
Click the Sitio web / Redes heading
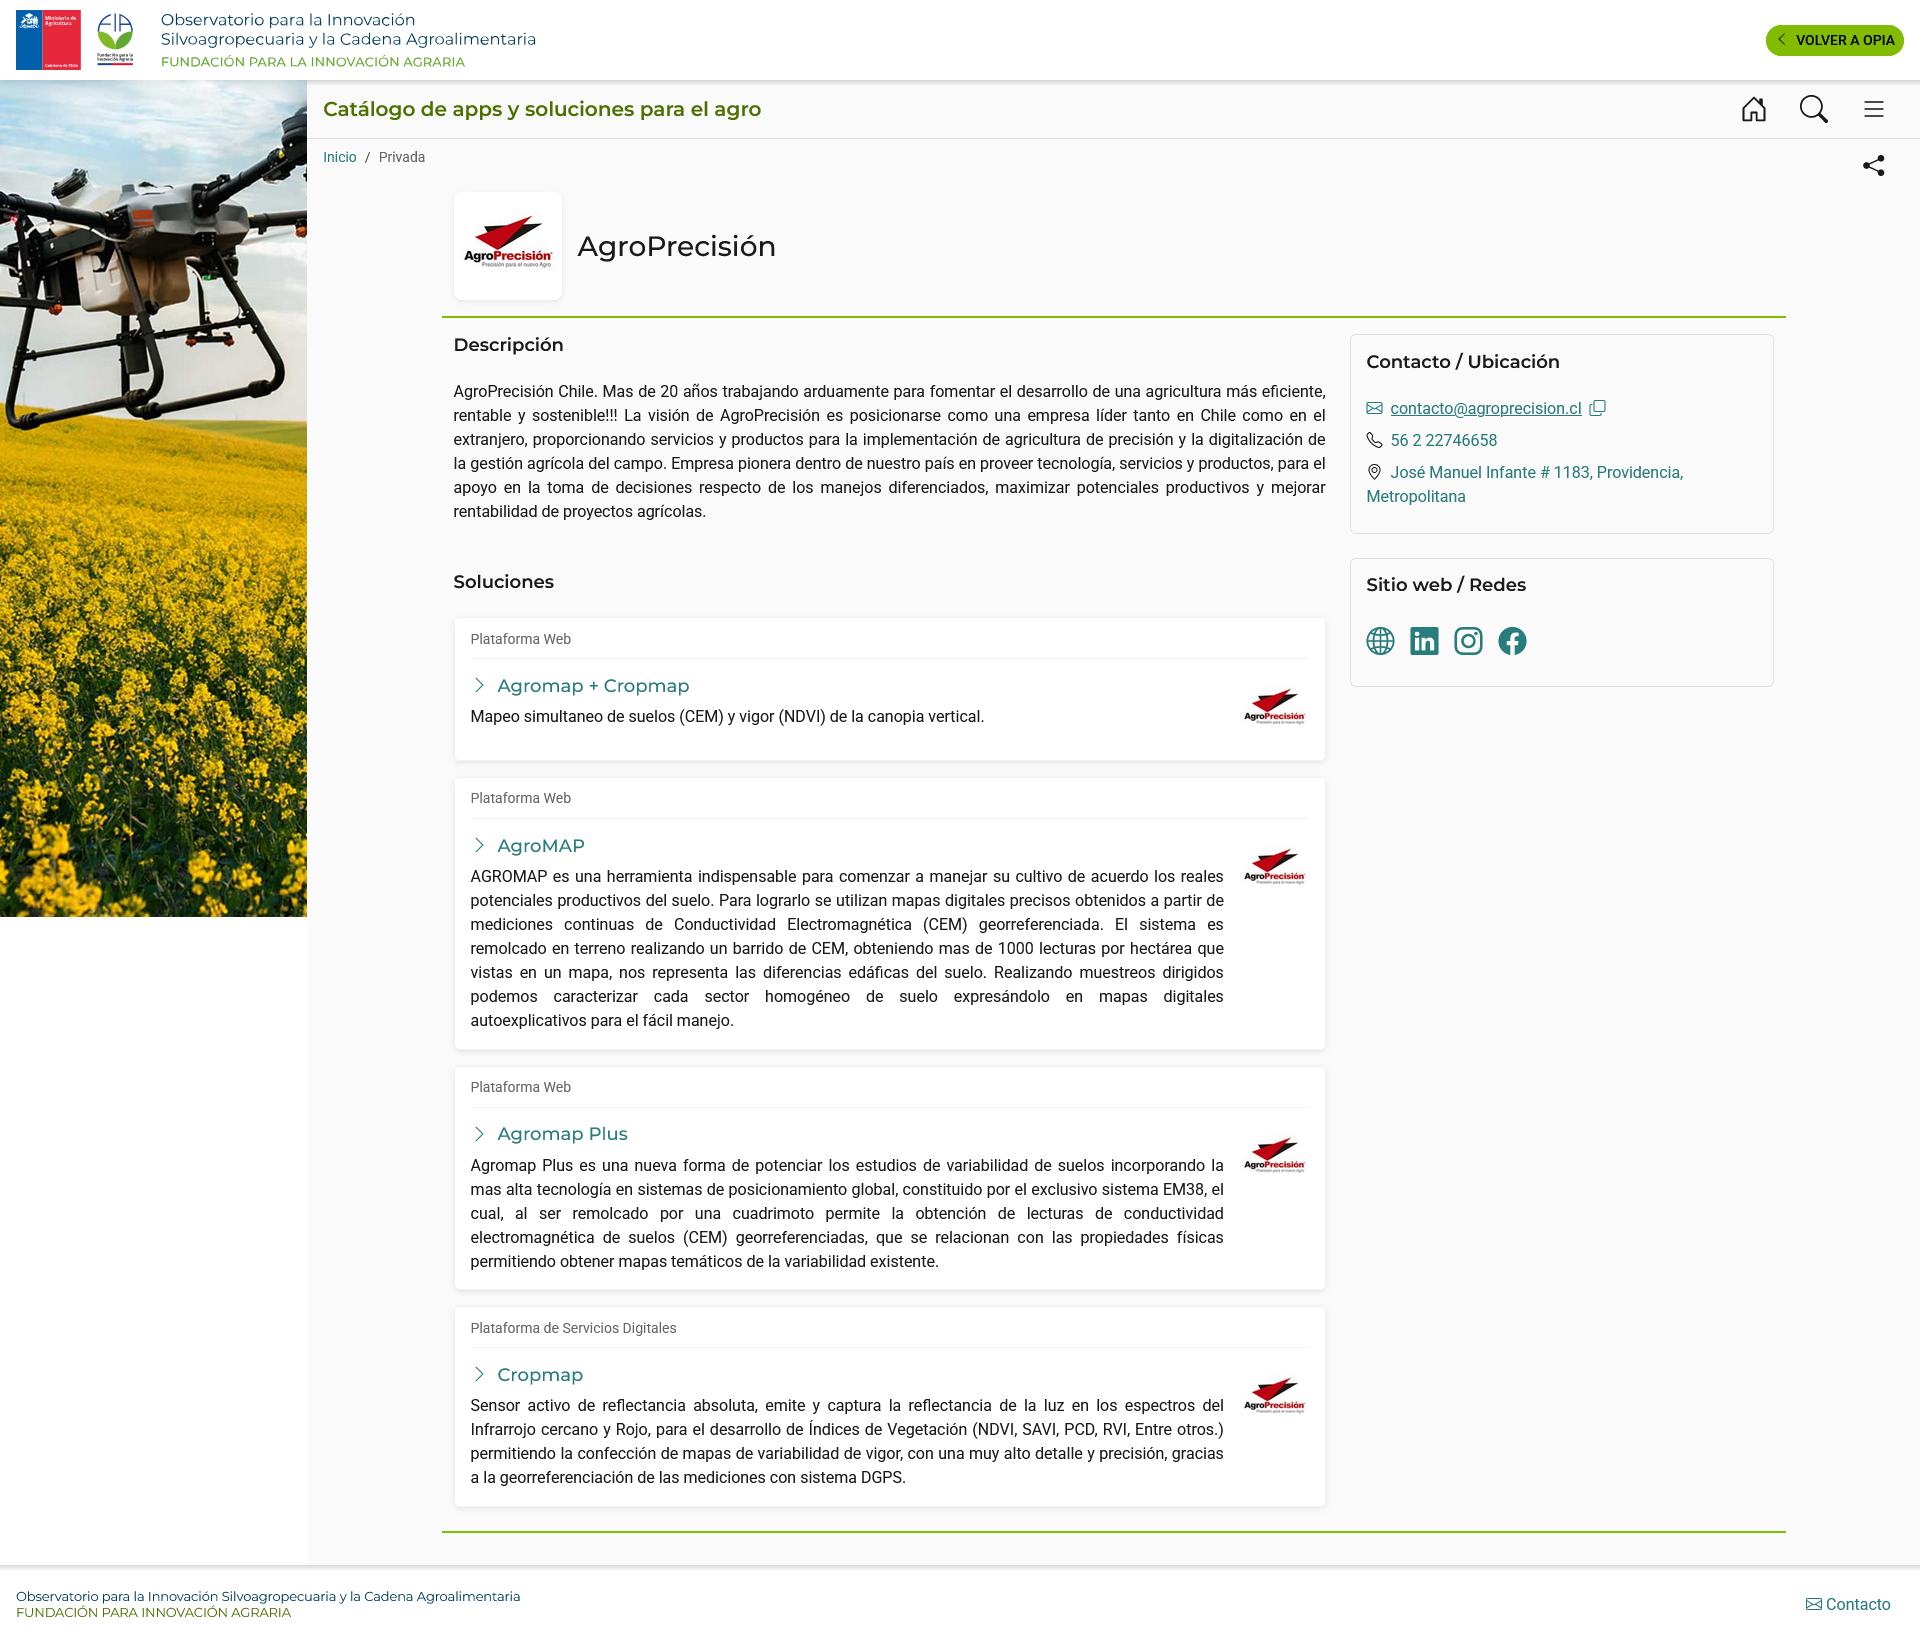pos(1445,585)
